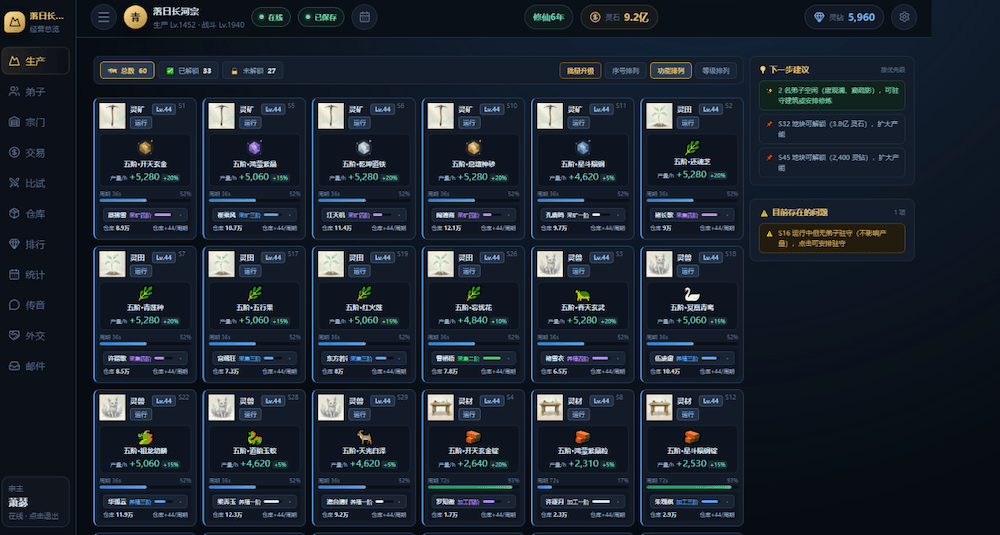Open the disciple dropdown on card S1
Image resolution: width=1000 pixels, height=535 pixels.
[145, 215]
